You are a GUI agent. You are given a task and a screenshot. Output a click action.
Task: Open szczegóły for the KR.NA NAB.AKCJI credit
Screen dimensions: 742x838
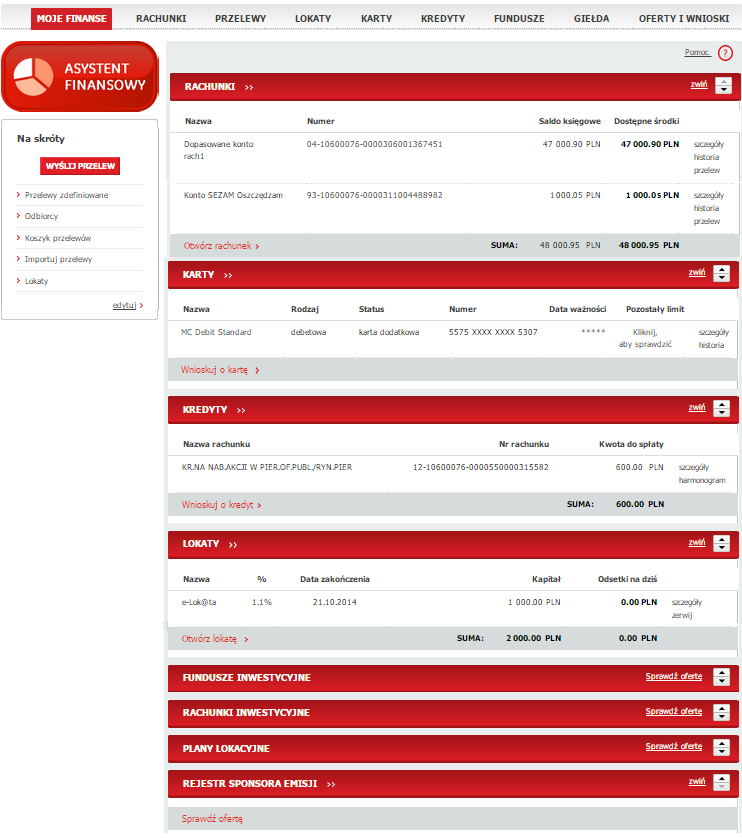[x=694, y=468]
